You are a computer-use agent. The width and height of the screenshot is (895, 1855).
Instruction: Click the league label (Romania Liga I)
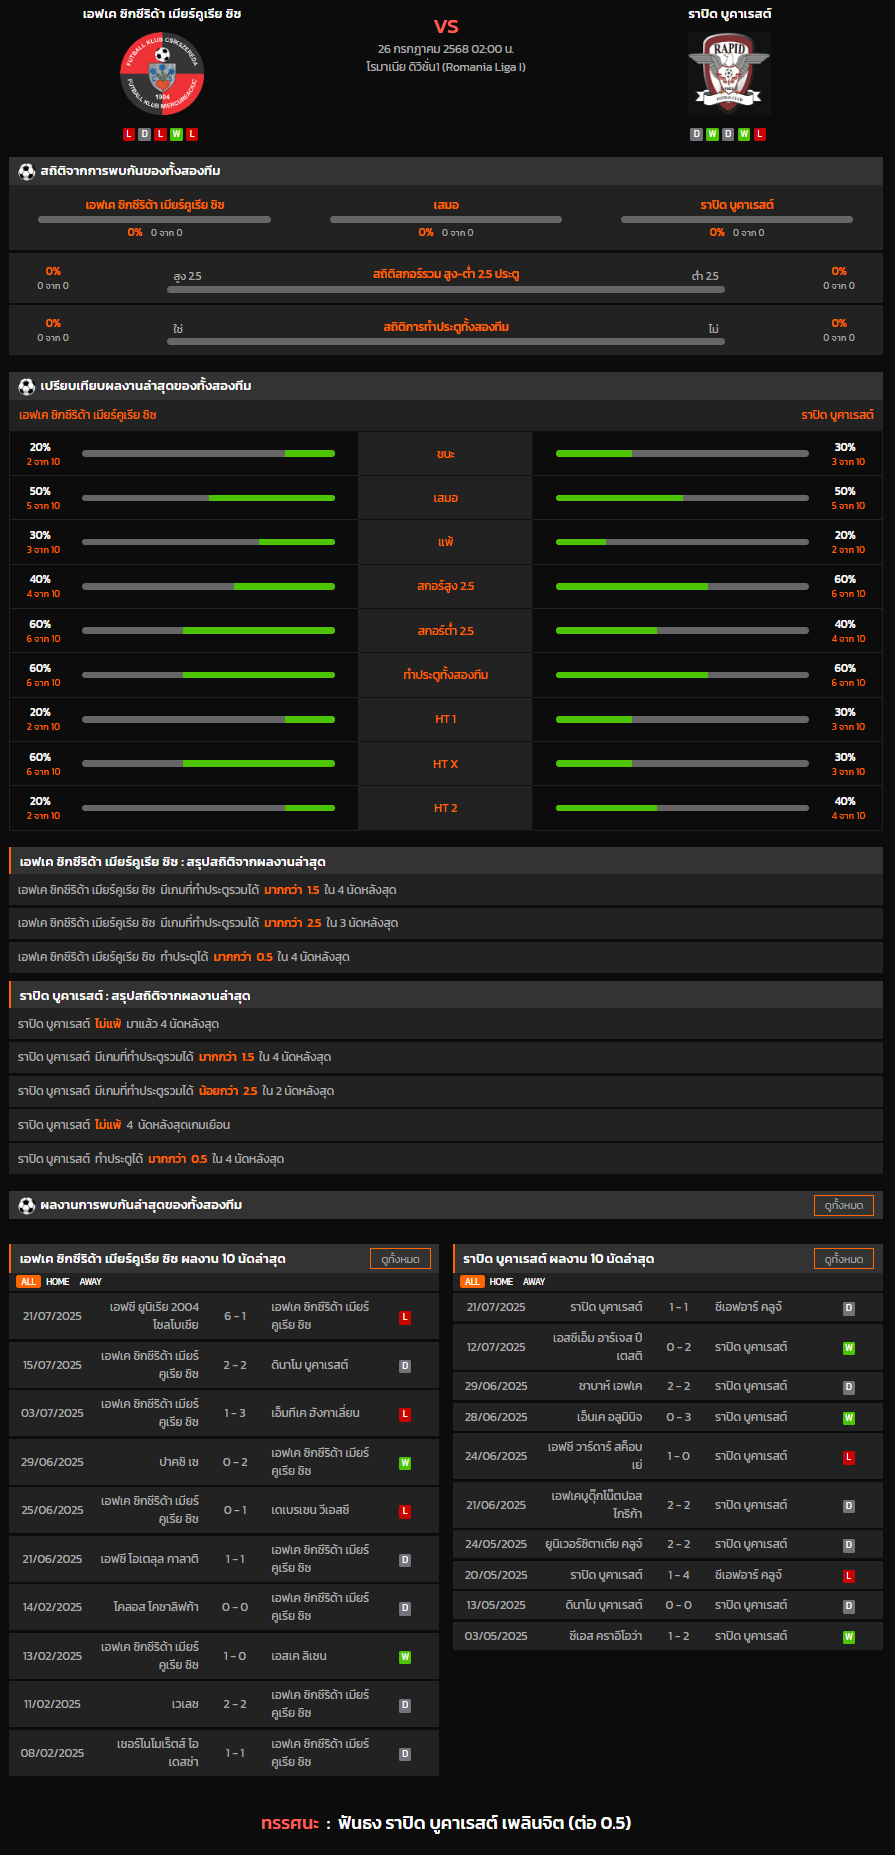[x=446, y=67]
